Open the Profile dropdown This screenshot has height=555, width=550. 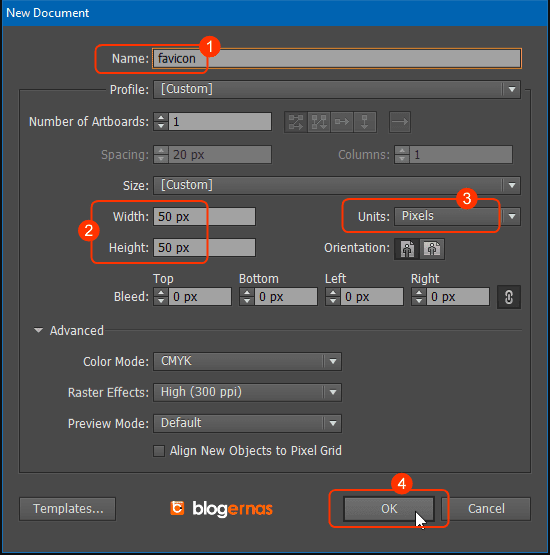pyautogui.click(x=337, y=89)
